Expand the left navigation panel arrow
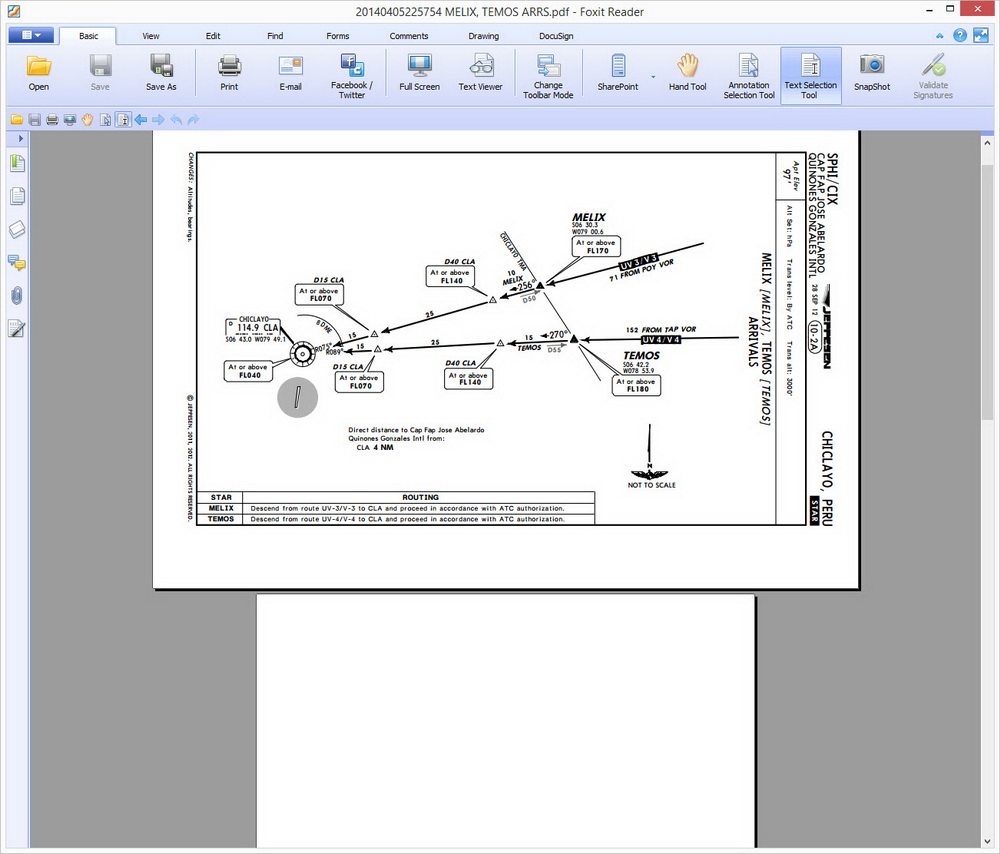Screen dimensions: 1000x854 (x=21, y=138)
